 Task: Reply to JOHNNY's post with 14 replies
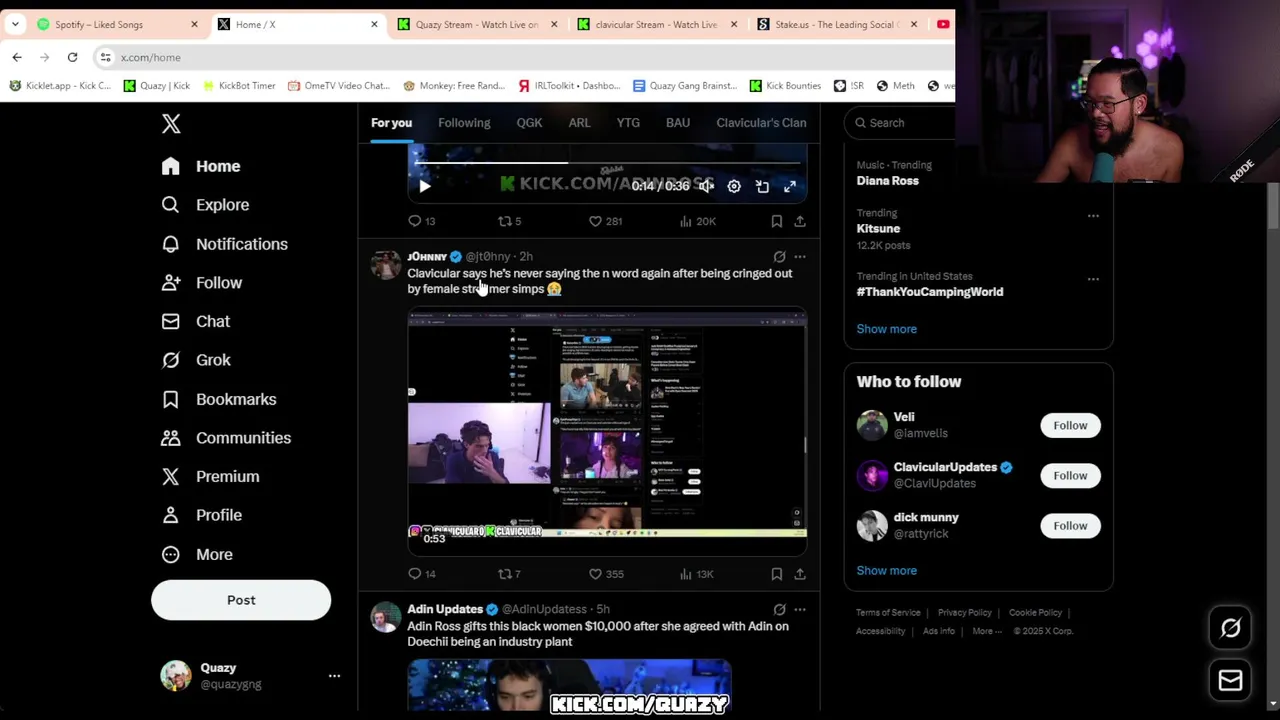421,574
